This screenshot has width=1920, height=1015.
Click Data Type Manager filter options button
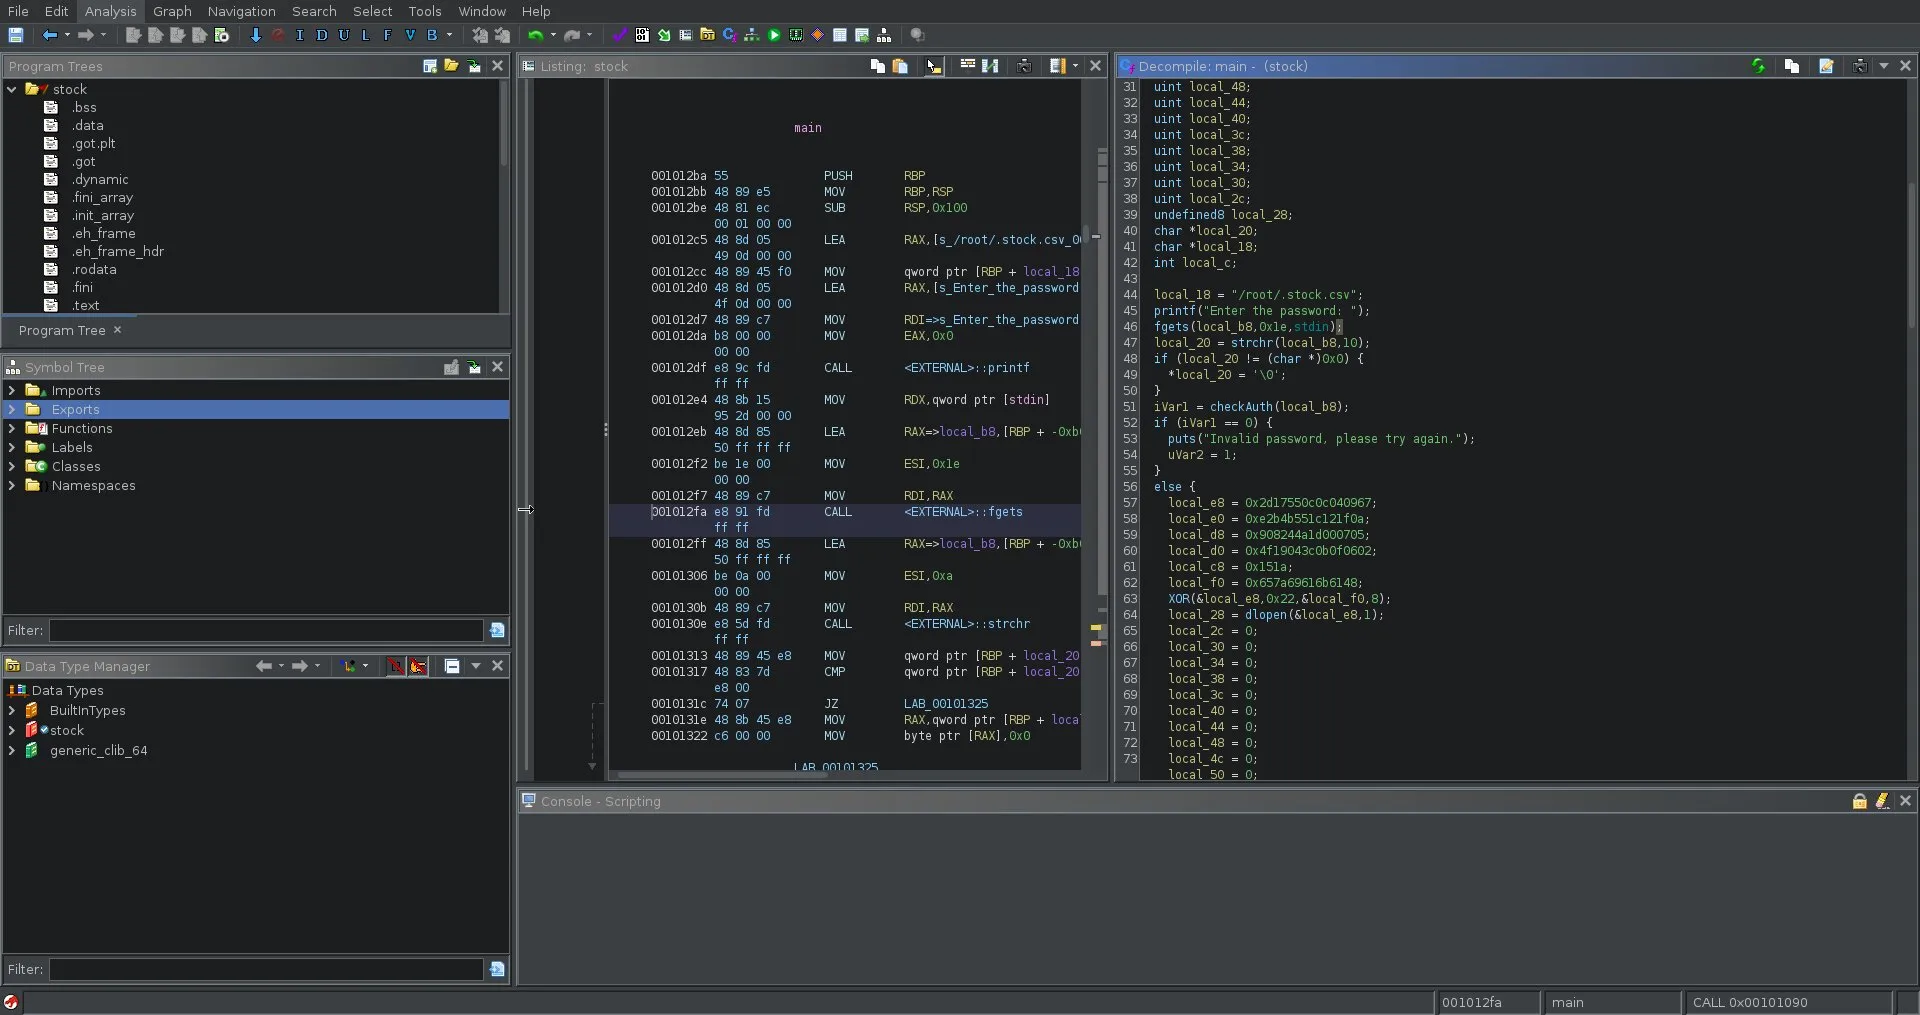point(497,969)
